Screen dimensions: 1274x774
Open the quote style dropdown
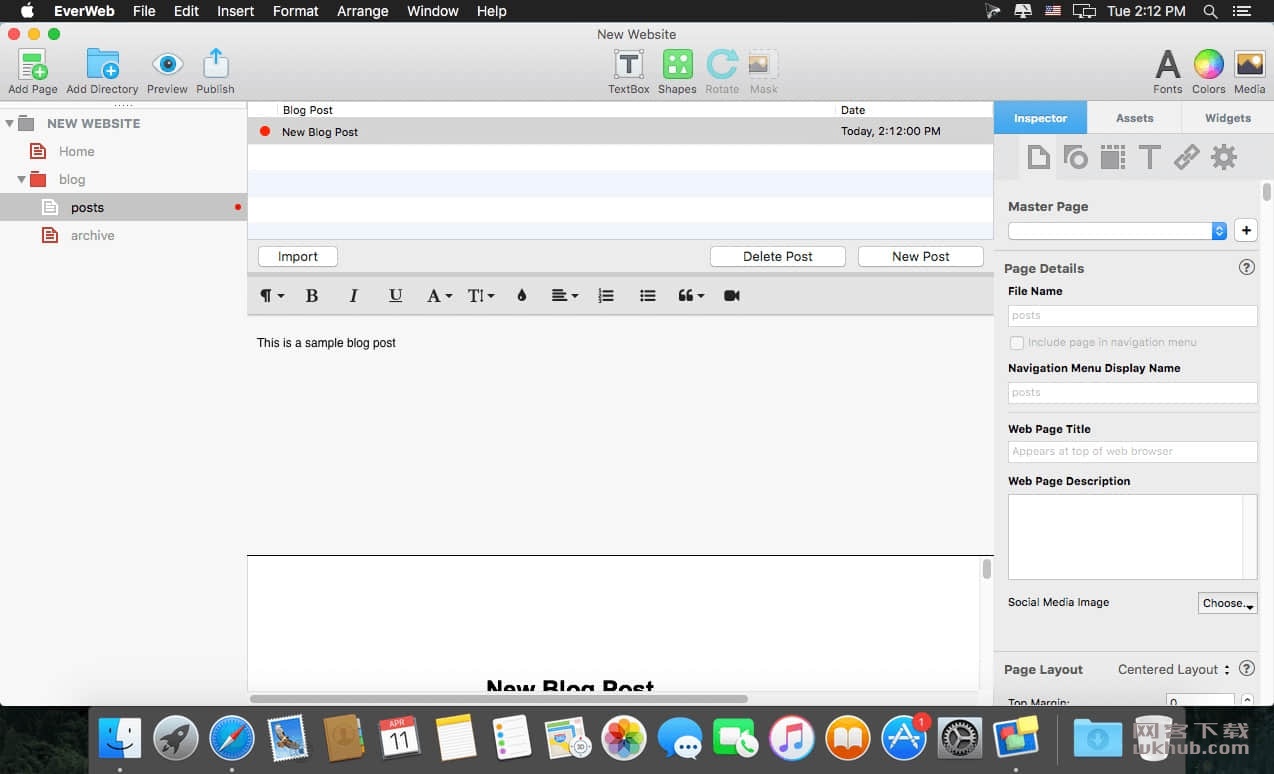coord(691,296)
